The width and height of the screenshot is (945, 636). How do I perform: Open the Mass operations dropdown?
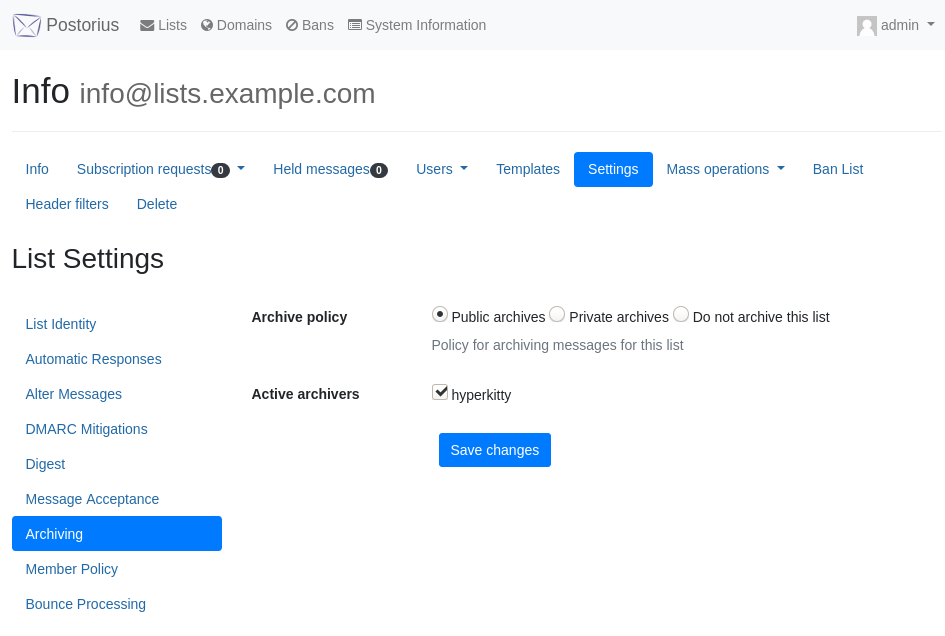726,169
